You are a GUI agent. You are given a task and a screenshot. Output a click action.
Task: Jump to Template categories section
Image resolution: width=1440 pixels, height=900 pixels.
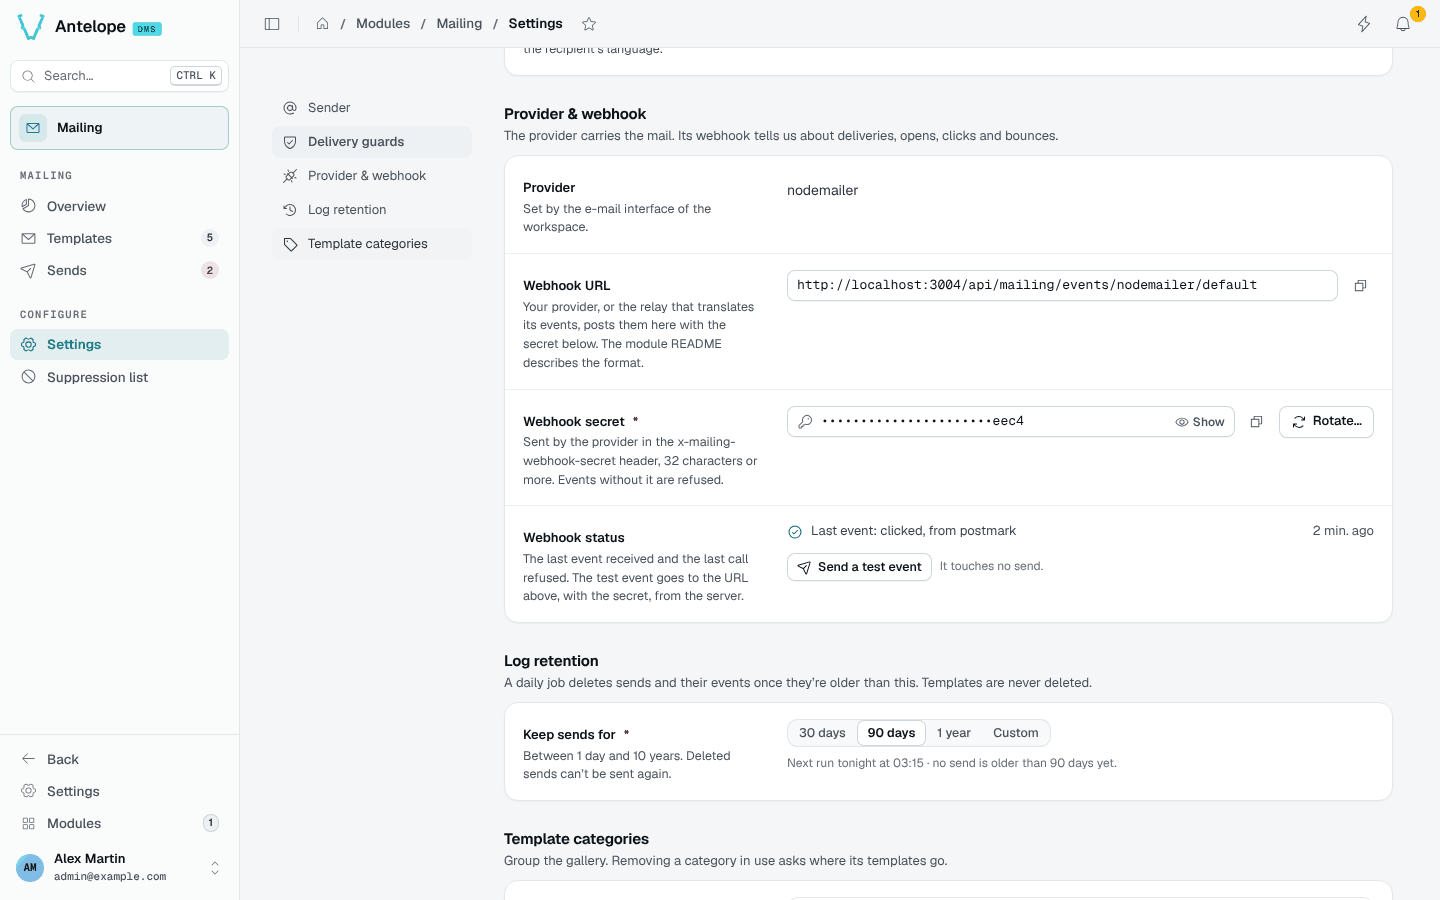tap(372, 244)
